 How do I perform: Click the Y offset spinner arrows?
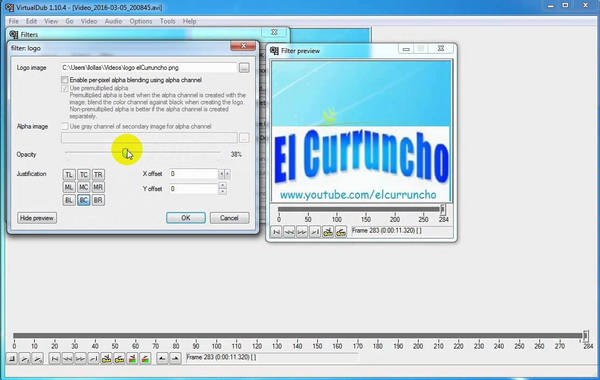pyautogui.click(x=222, y=188)
